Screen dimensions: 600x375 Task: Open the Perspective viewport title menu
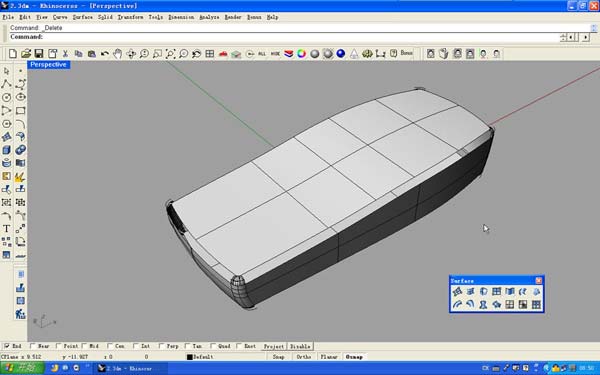pyautogui.click(x=49, y=65)
